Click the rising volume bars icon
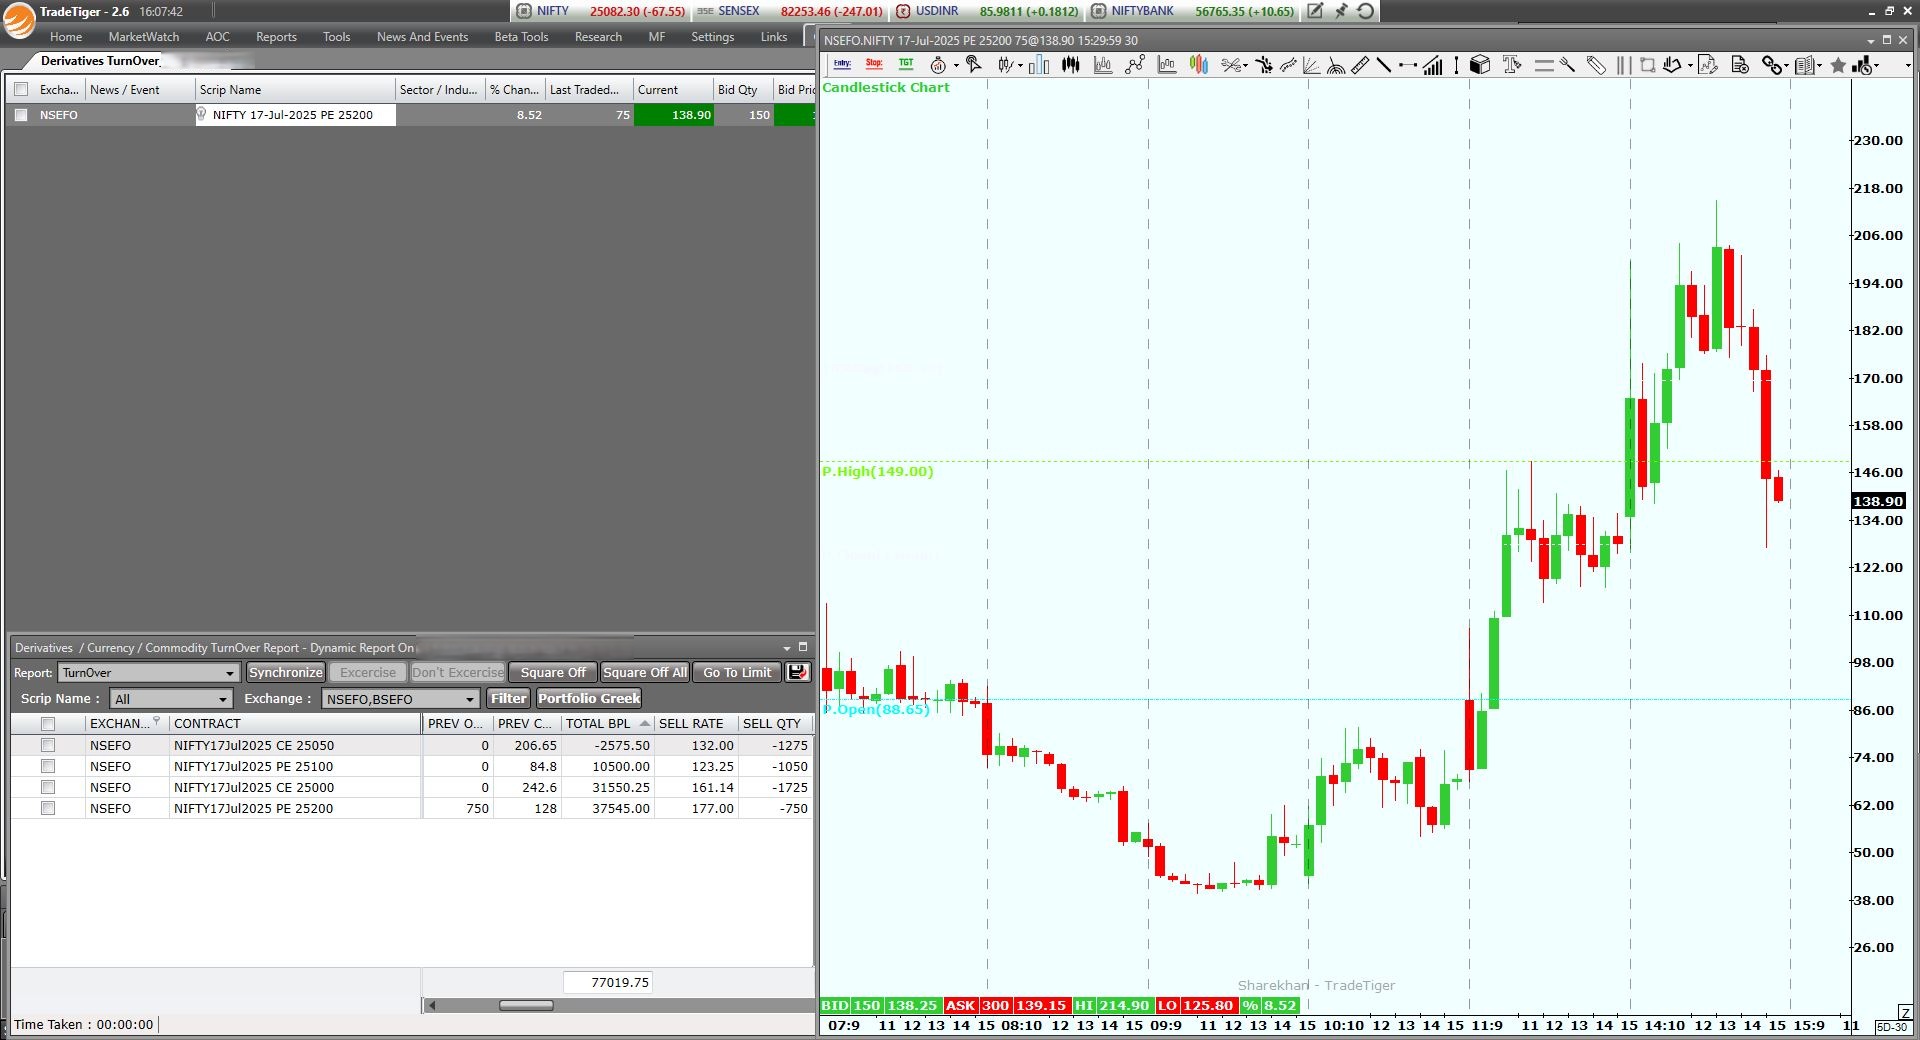The height and width of the screenshot is (1040, 1920). coord(1433,65)
